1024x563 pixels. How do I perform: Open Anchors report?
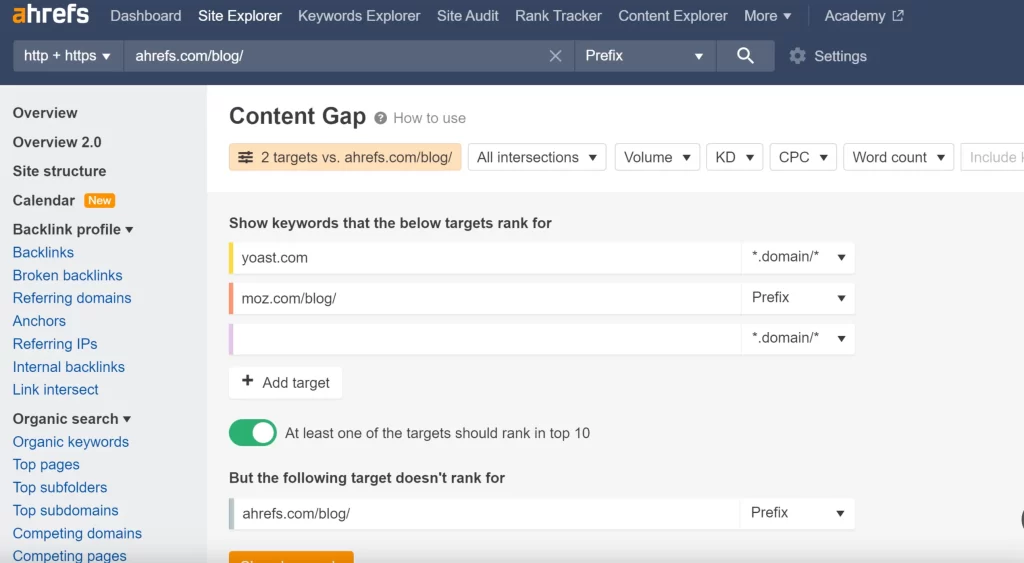pyautogui.click(x=39, y=321)
